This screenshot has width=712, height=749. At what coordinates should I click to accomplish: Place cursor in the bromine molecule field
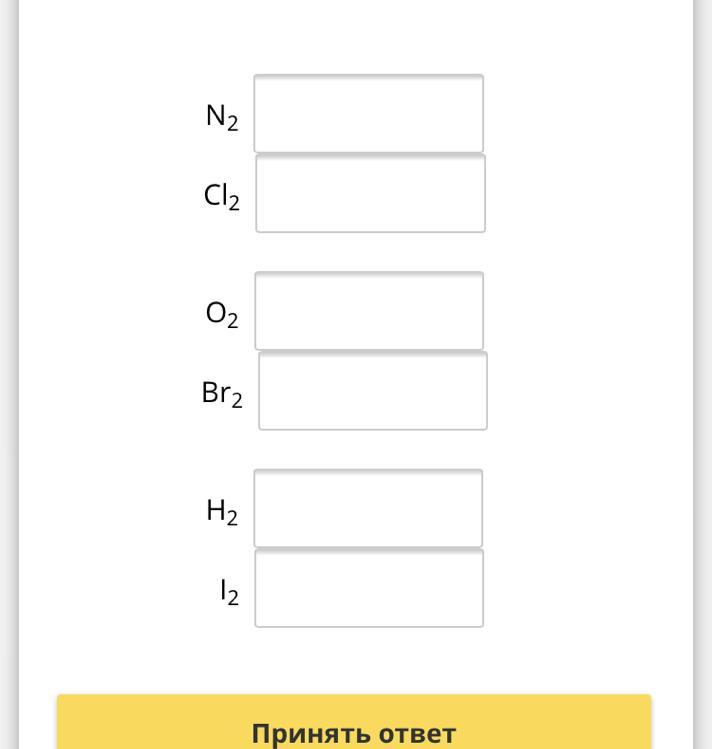point(373,391)
